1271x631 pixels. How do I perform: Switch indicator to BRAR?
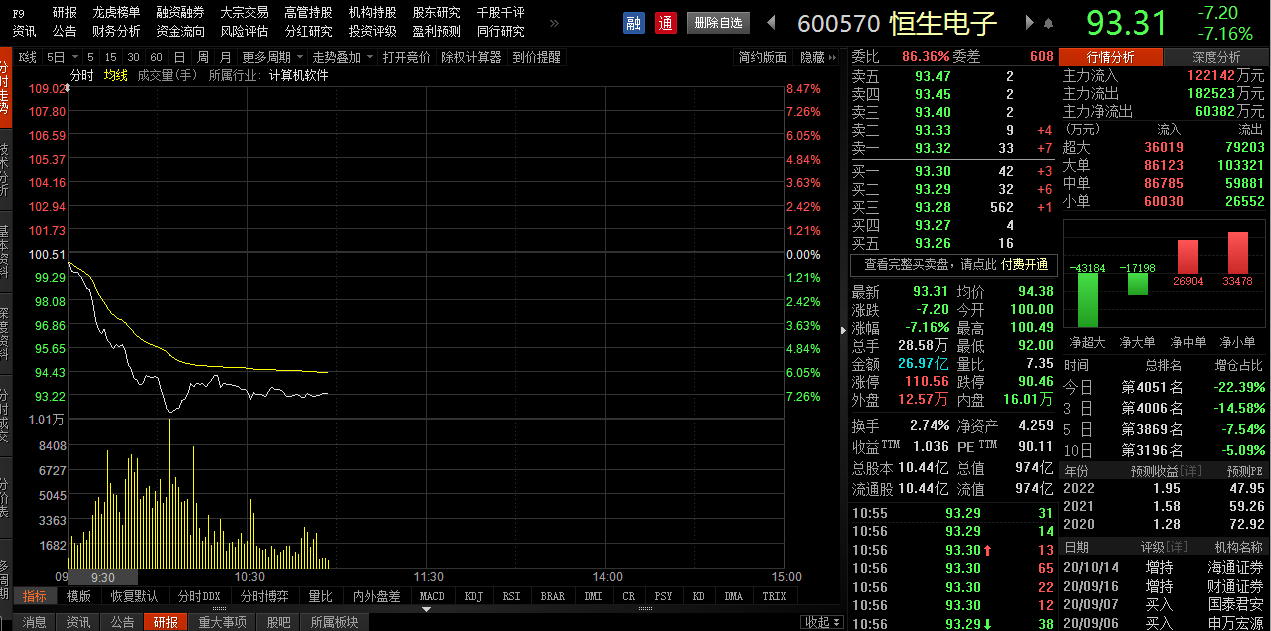(552, 596)
